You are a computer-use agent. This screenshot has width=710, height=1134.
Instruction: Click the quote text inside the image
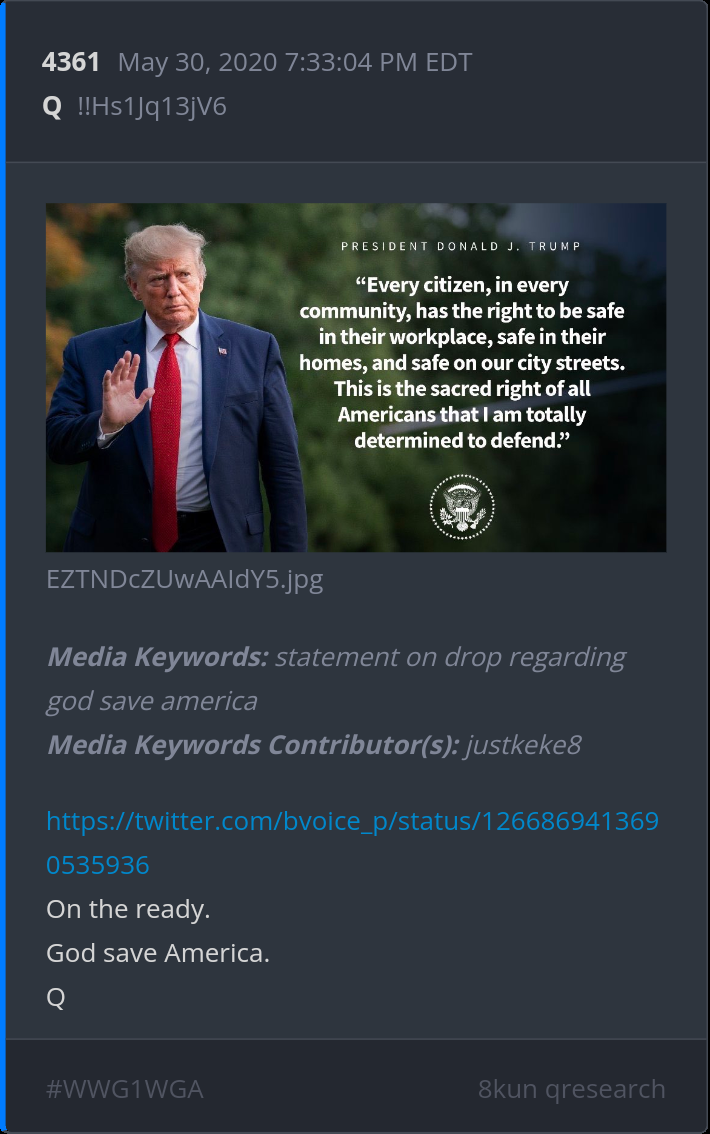(x=462, y=362)
